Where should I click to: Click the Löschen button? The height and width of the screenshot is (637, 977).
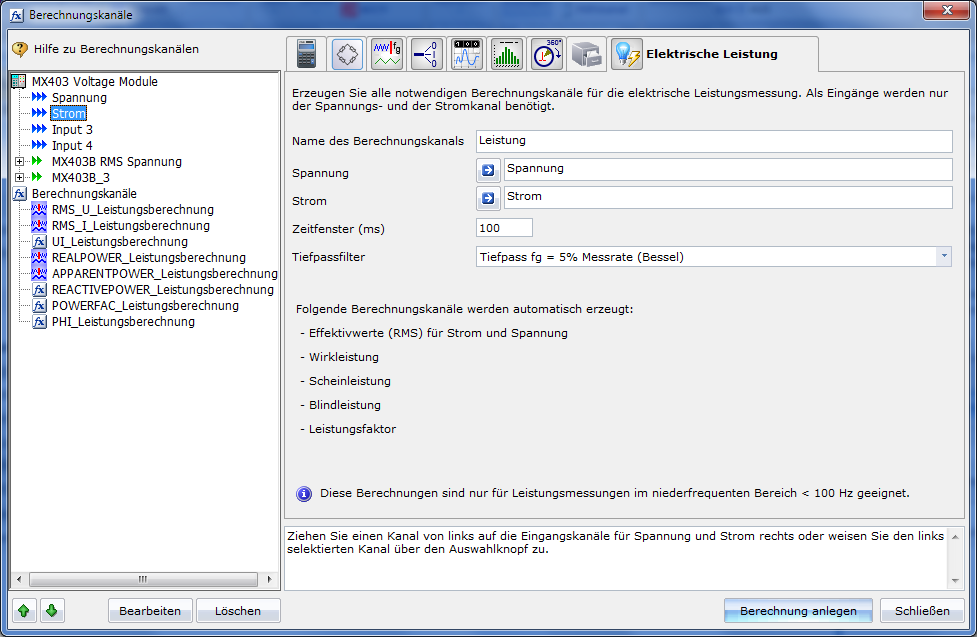(238, 611)
